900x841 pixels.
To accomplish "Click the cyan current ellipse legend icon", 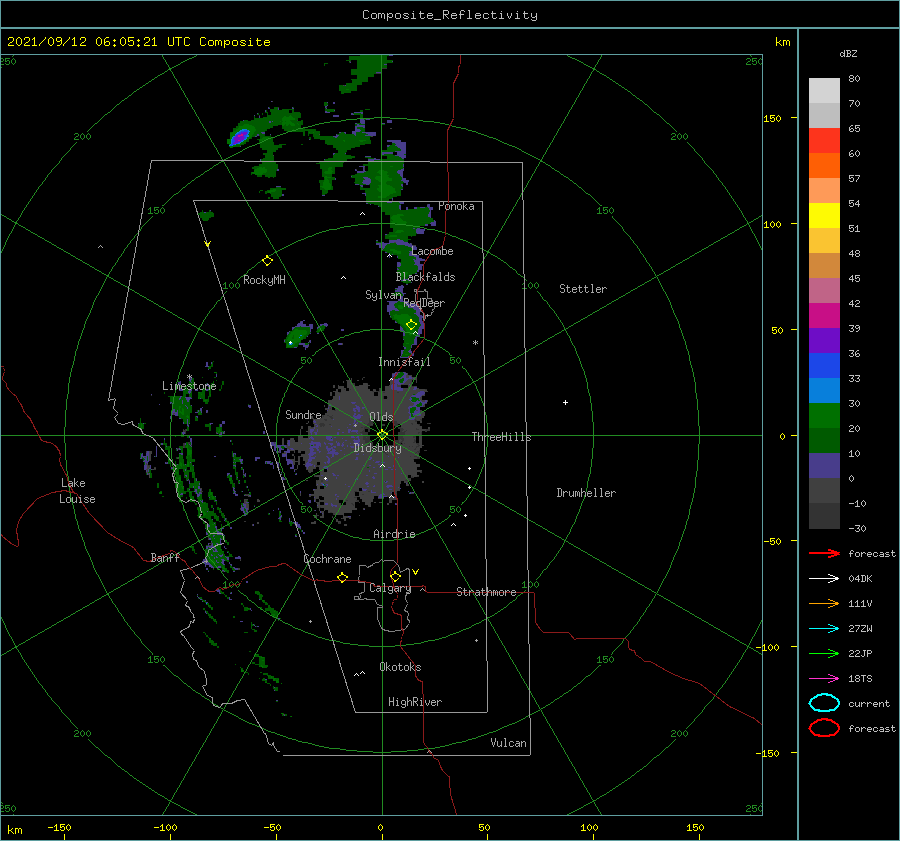I will point(824,703).
